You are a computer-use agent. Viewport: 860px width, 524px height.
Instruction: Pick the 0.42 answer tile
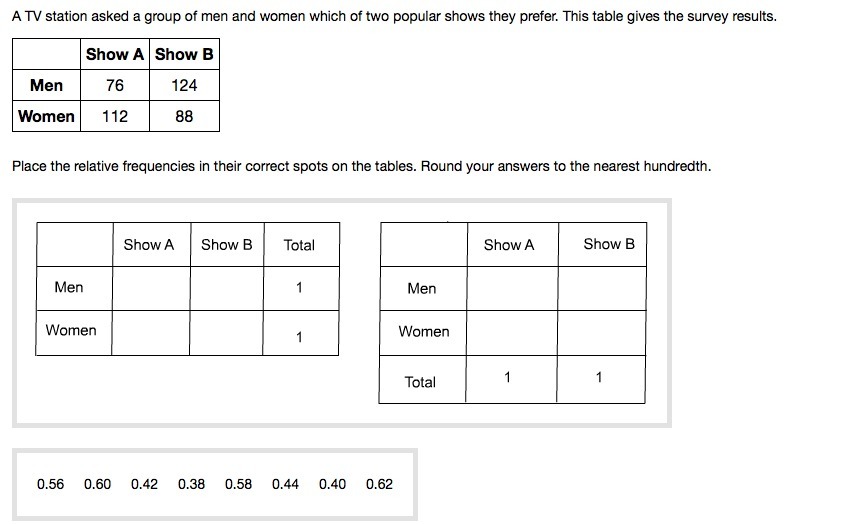pyautogui.click(x=144, y=484)
